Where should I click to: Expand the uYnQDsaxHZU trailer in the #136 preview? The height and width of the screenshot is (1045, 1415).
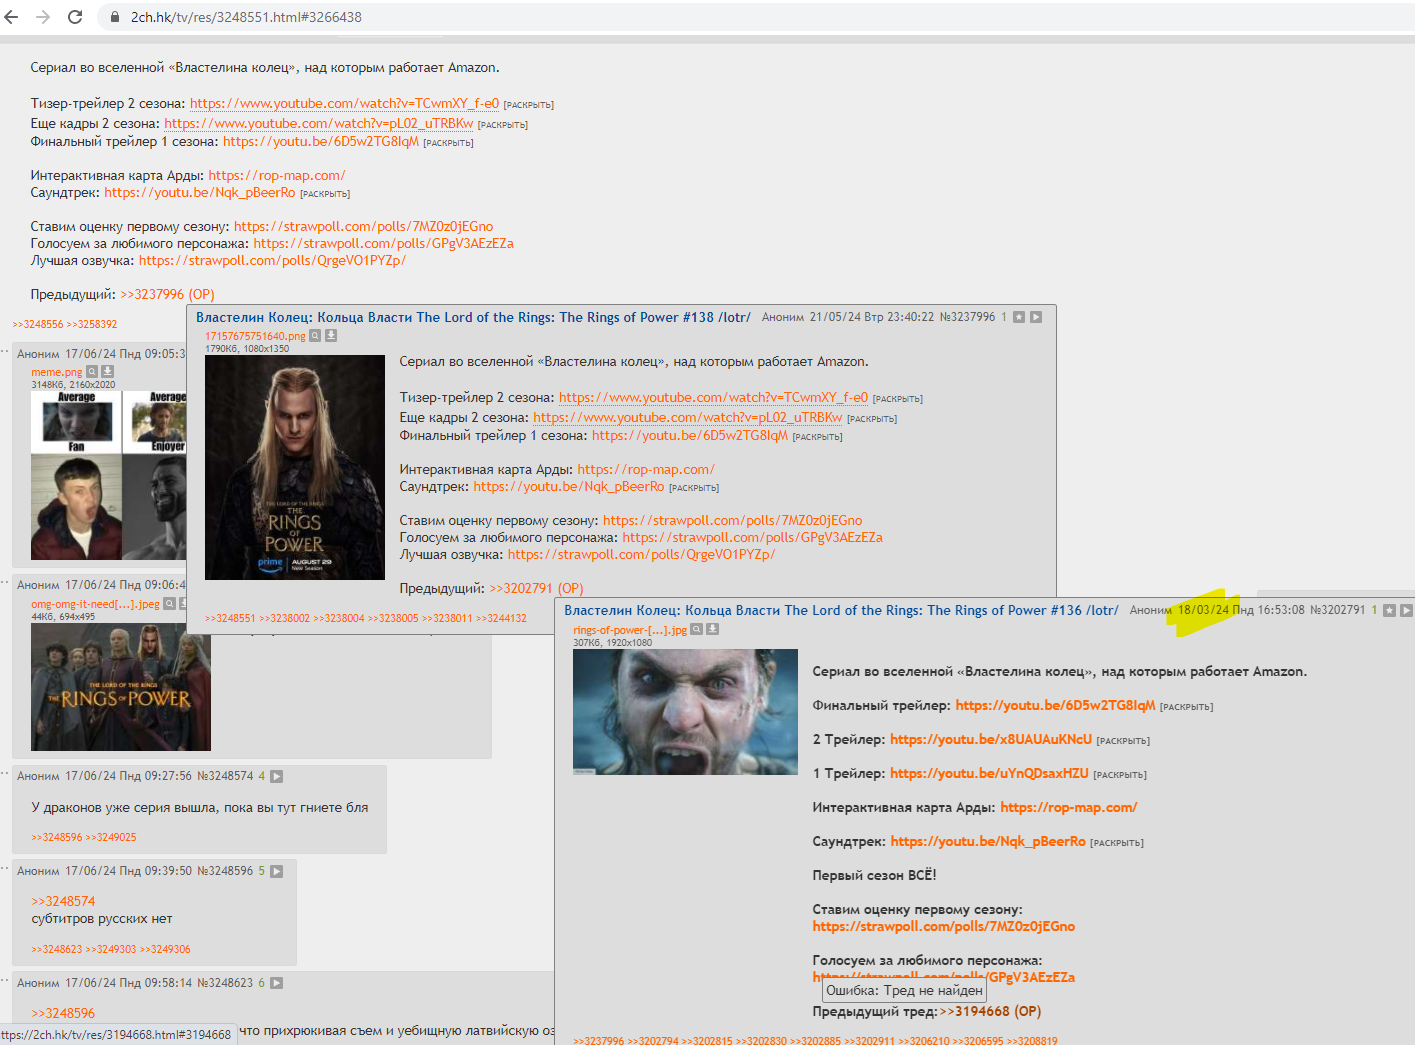[x=1120, y=775]
